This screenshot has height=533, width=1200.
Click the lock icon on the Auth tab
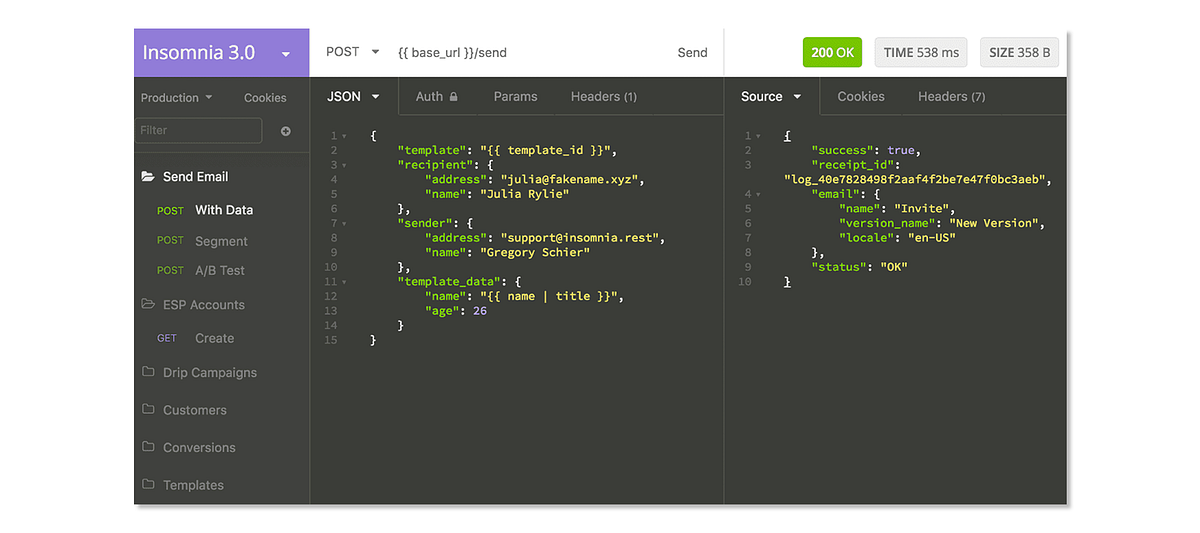453,97
